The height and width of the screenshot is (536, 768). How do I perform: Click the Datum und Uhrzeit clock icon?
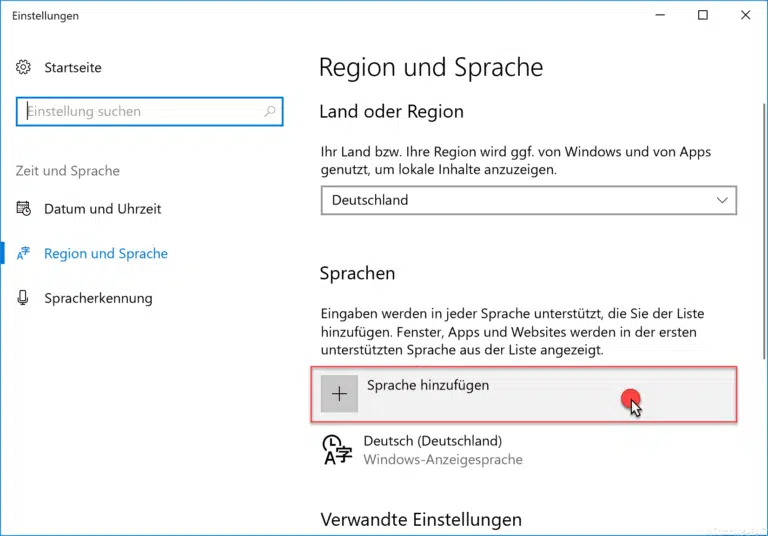24,209
